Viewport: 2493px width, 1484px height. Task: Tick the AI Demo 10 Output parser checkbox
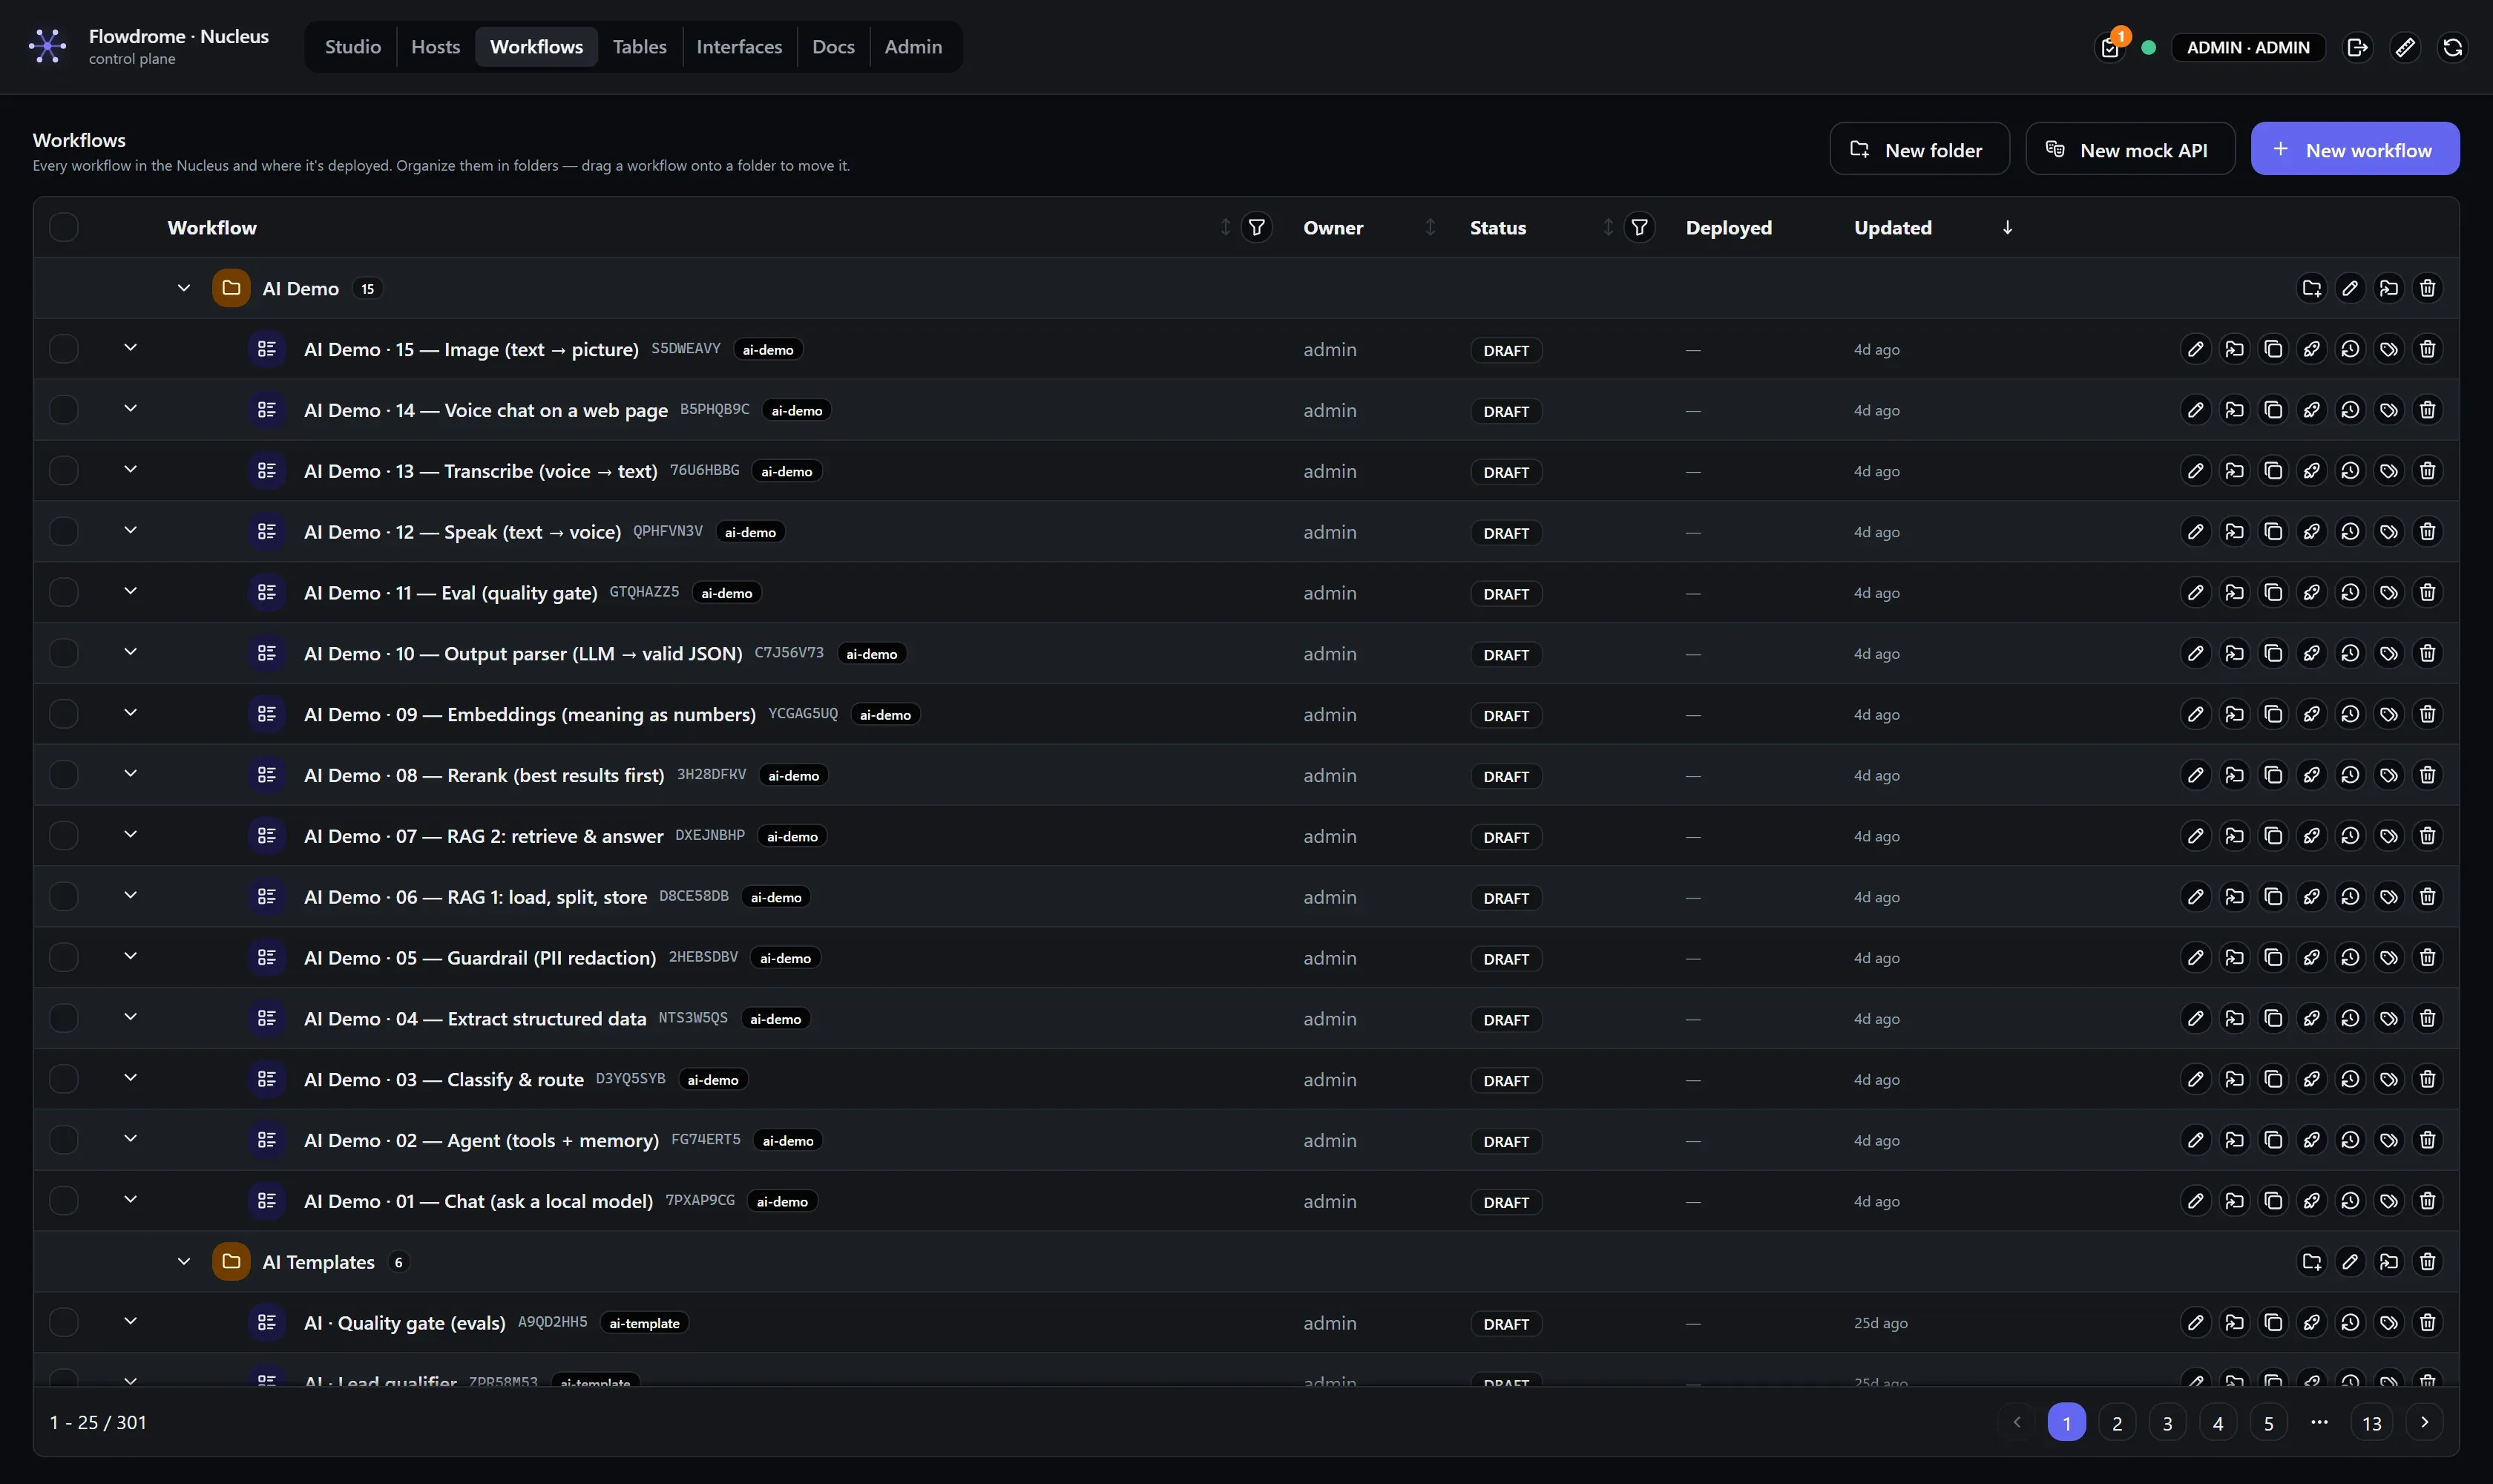[64, 654]
